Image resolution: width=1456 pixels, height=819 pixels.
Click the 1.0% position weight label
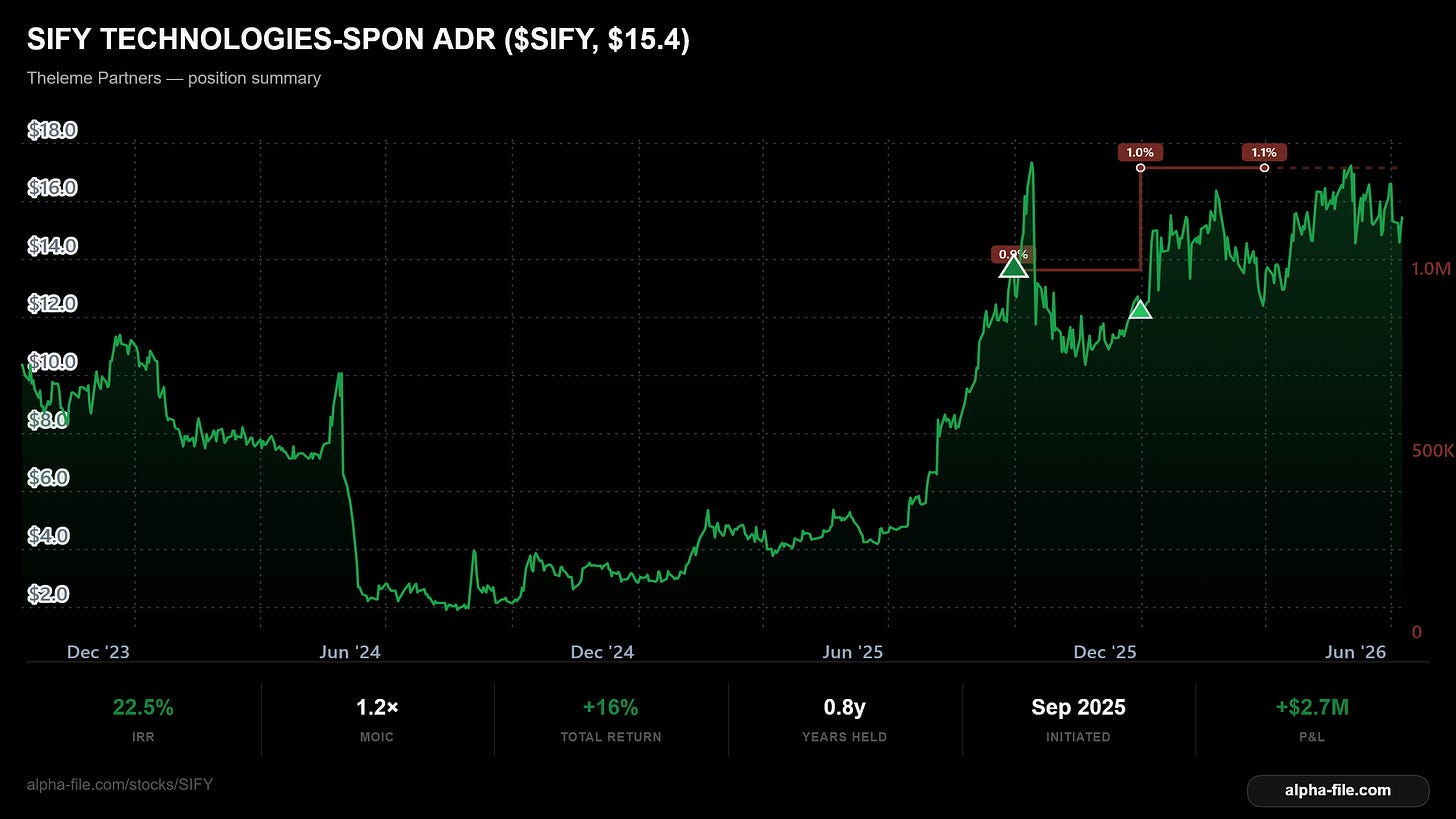pyautogui.click(x=1140, y=153)
